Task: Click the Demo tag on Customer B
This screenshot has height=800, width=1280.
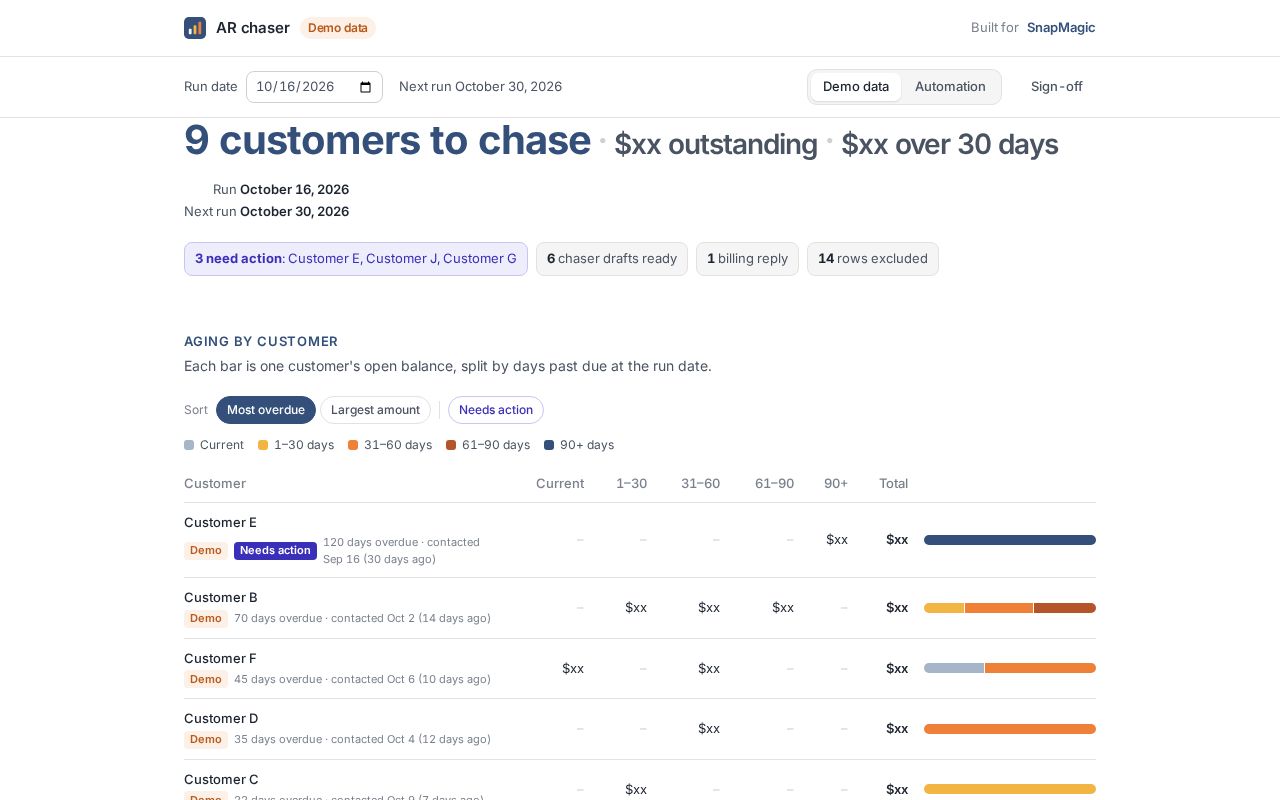Action: [206, 619]
